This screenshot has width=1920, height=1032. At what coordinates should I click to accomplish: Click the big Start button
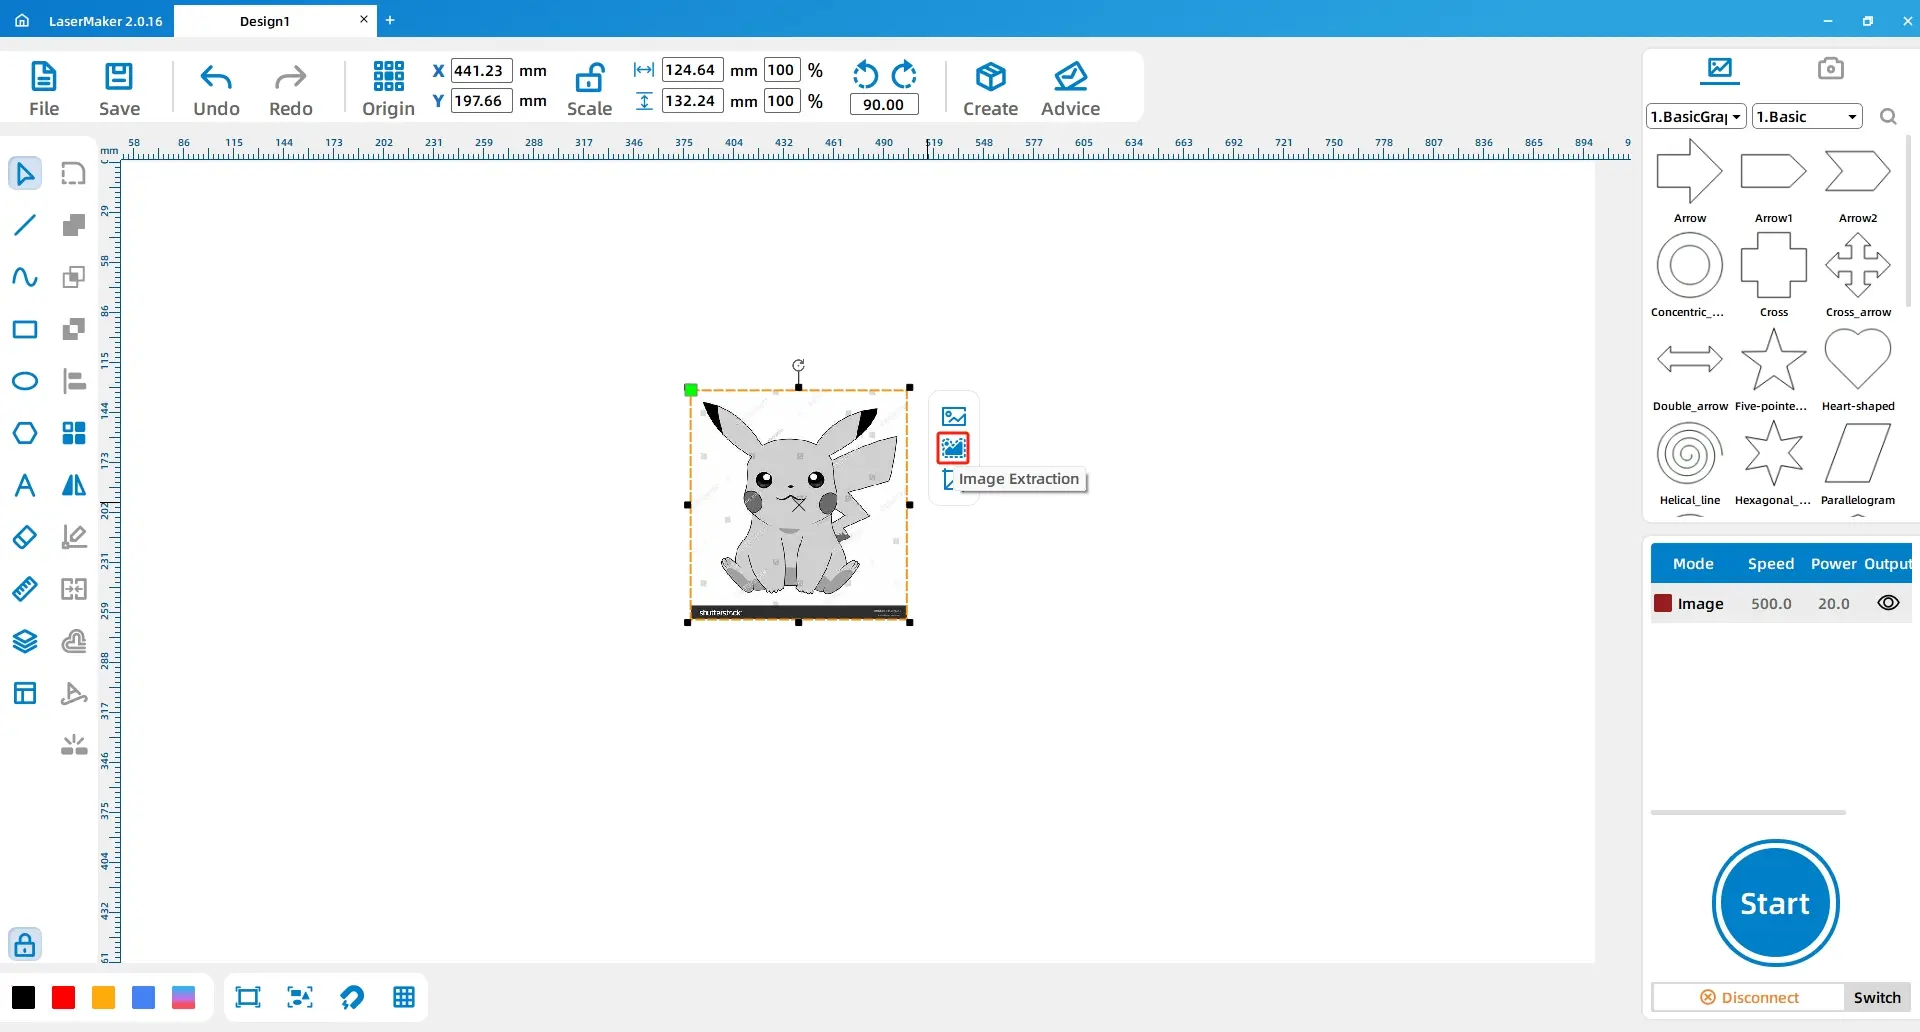pos(1775,903)
